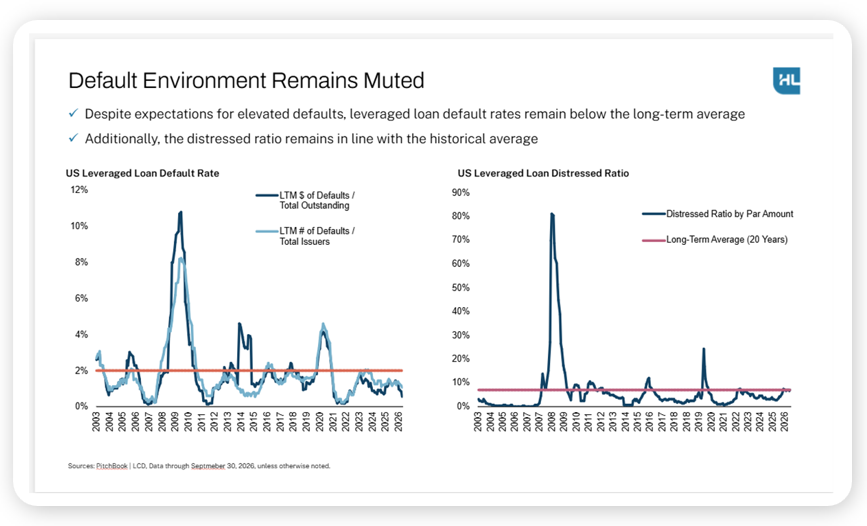Click the 2020 spike in the distressed ratio chart
This screenshot has width=867, height=526.
703,350
